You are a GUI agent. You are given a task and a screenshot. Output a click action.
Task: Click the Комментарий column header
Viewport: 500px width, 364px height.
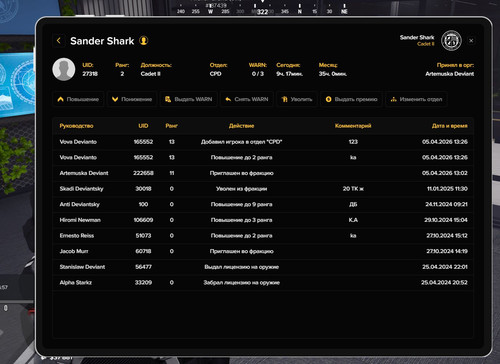tap(353, 126)
